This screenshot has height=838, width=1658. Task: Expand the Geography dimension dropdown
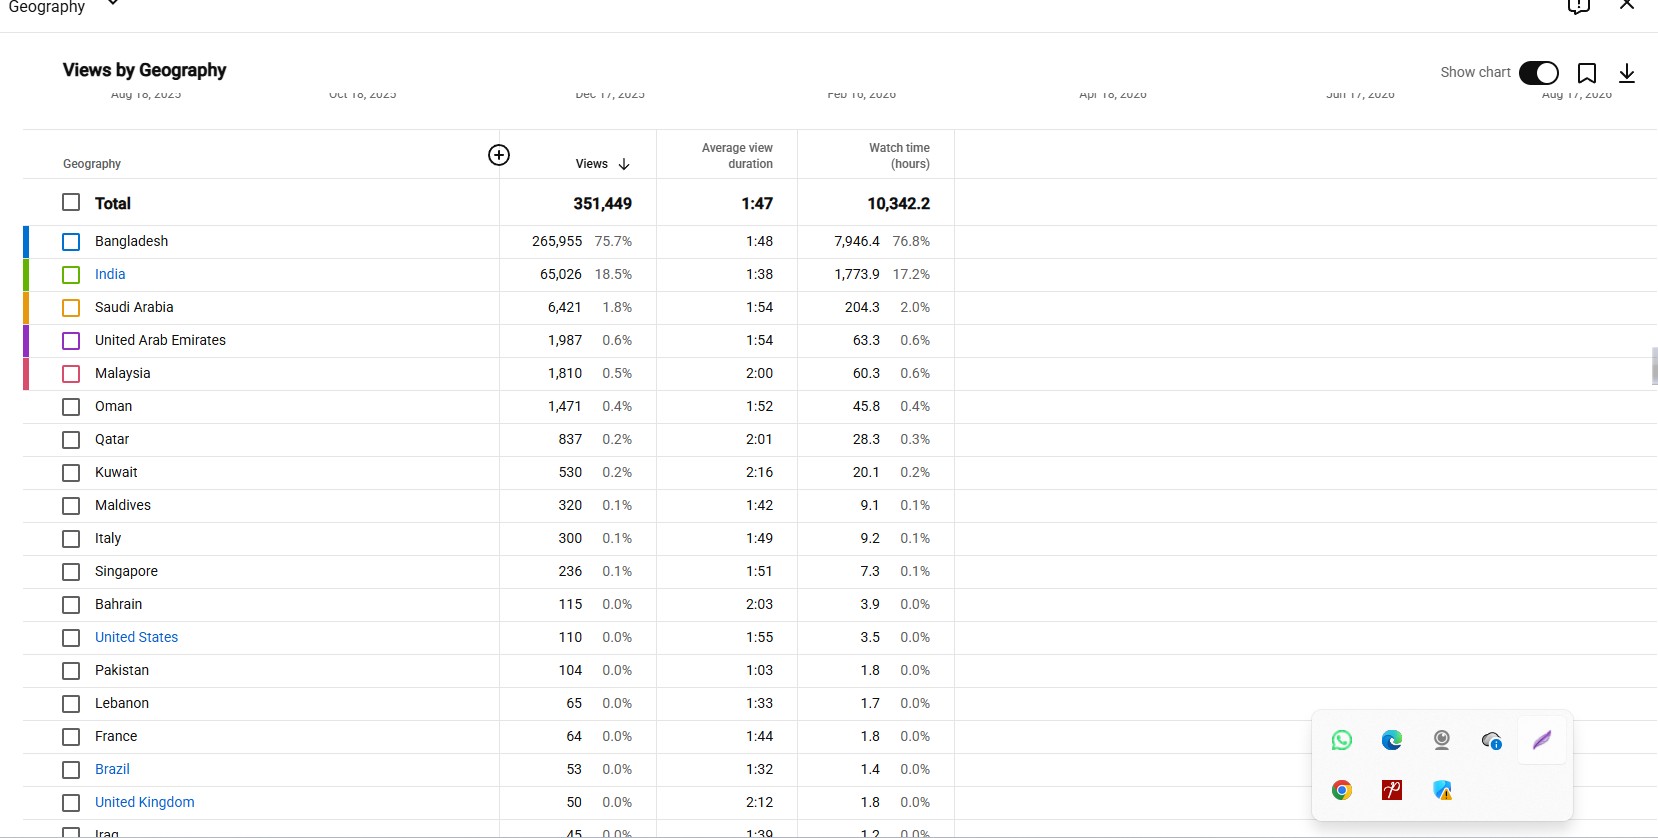click(x=113, y=4)
